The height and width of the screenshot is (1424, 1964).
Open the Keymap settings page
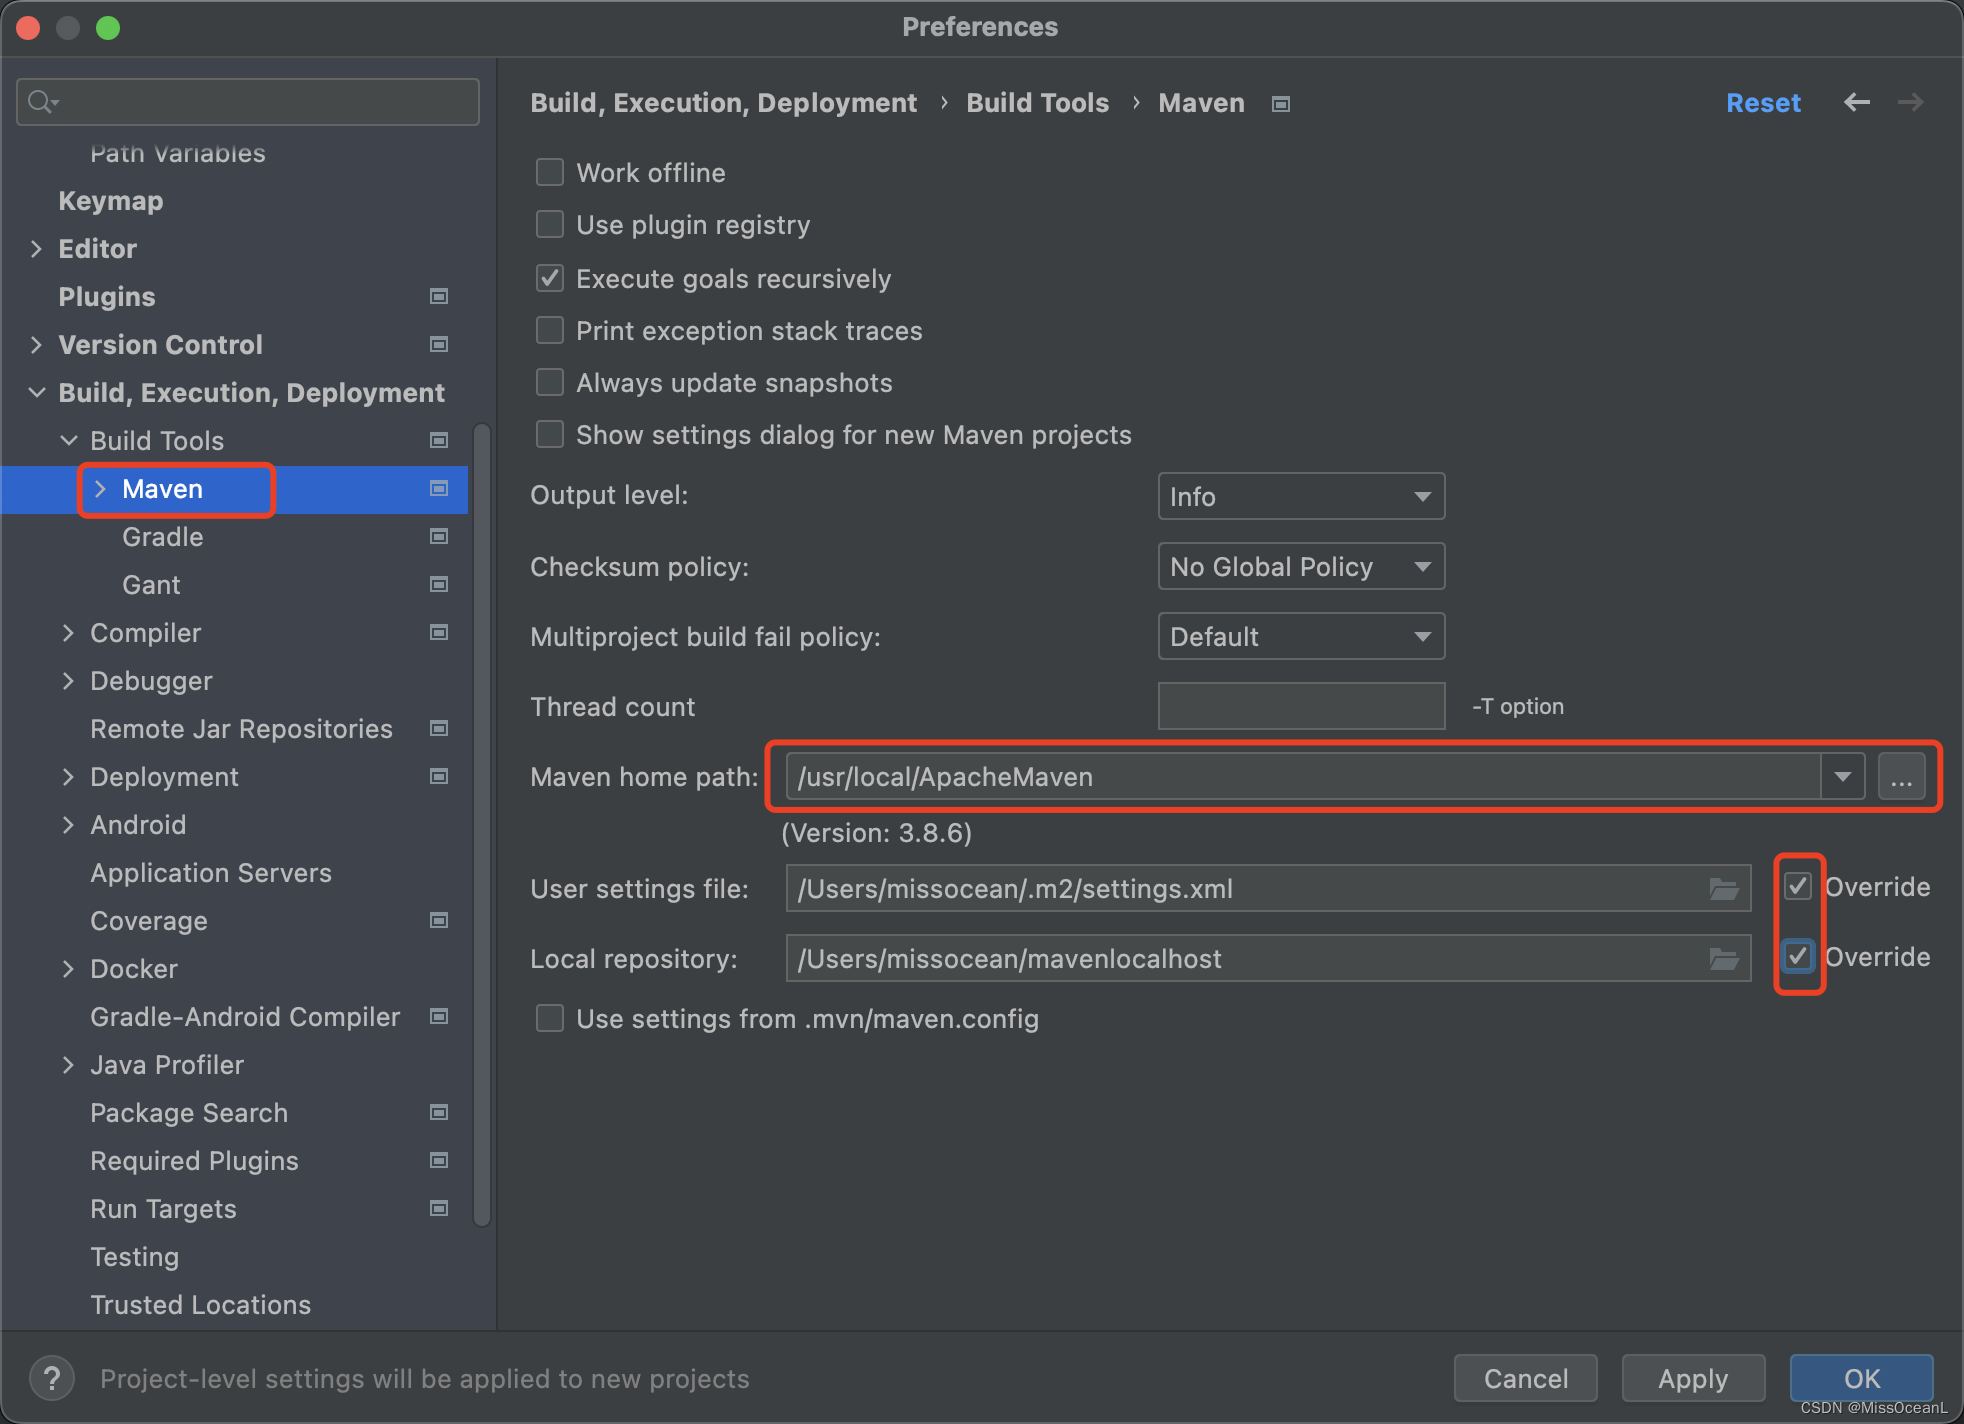(x=110, y=200)
